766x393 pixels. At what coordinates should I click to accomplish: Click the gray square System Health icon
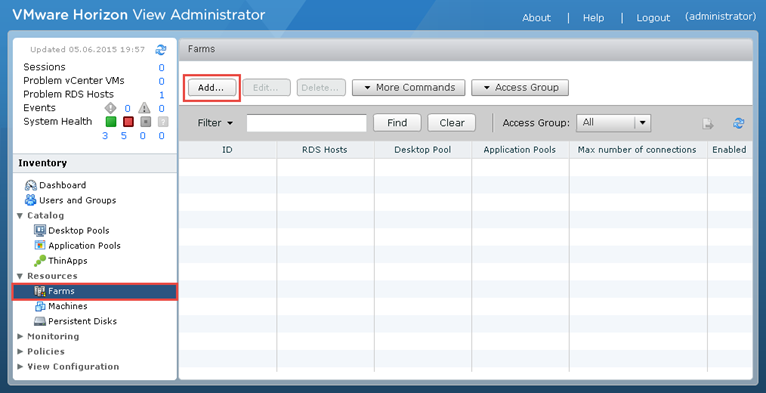click(x=146, y=122)
